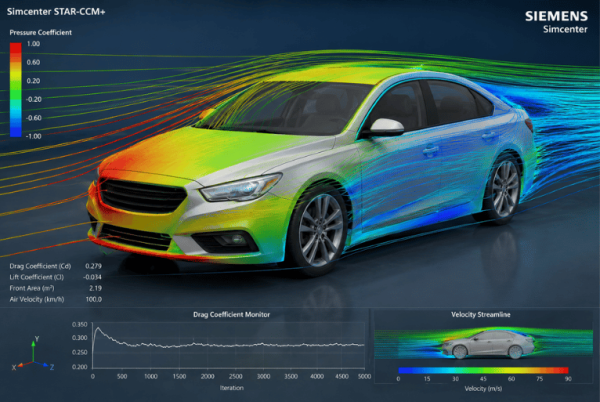Click the car's front grille
The height and width of the screenshot is (402, 600).
click(x=143, y=196)
